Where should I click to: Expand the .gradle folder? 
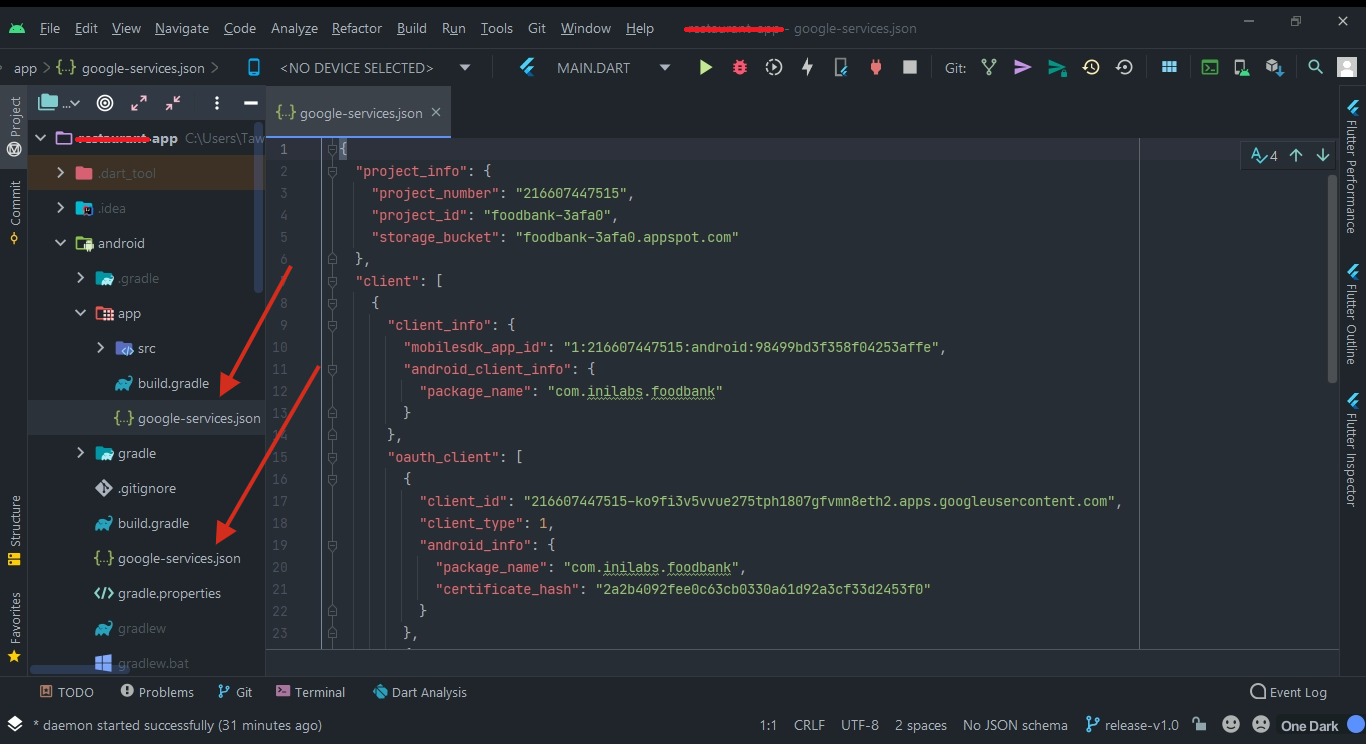tap(81, 278)
